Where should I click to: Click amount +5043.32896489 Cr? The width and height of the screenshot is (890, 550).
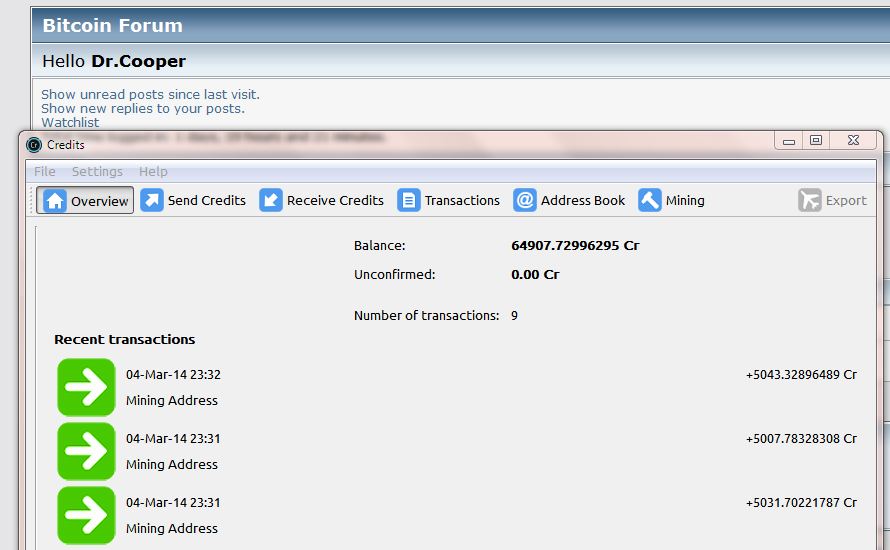point(801,375)
